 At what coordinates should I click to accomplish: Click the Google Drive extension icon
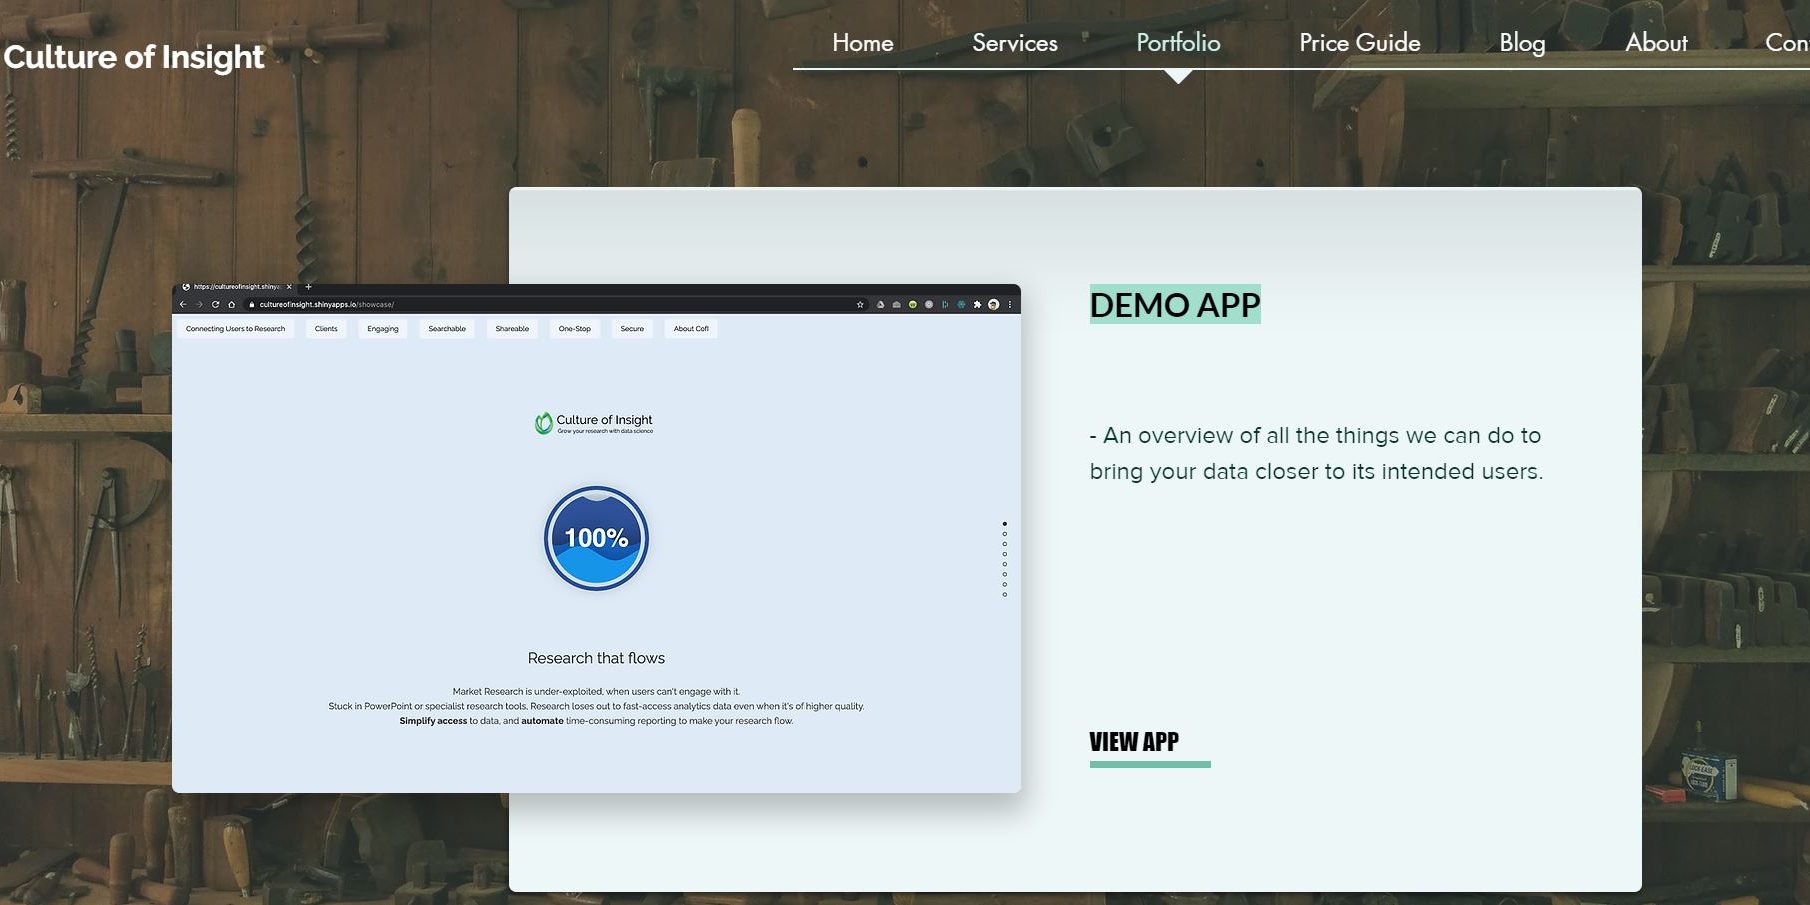880,305
